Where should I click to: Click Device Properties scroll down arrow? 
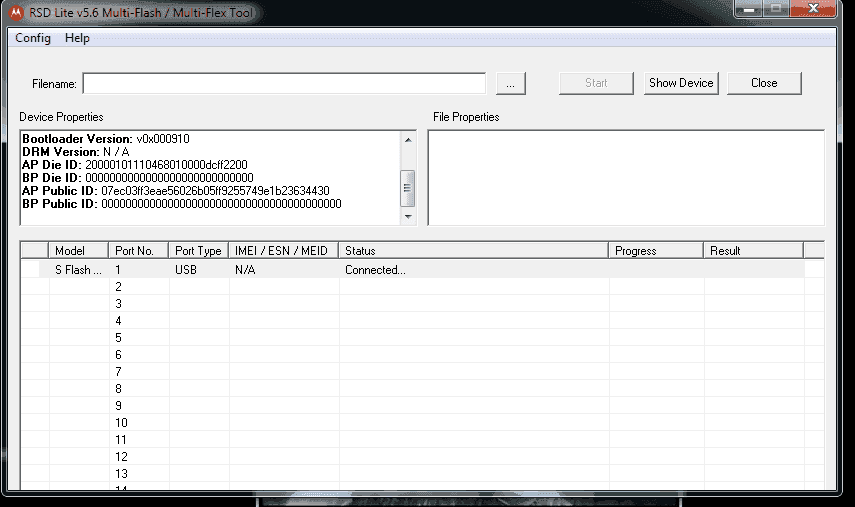408,216
